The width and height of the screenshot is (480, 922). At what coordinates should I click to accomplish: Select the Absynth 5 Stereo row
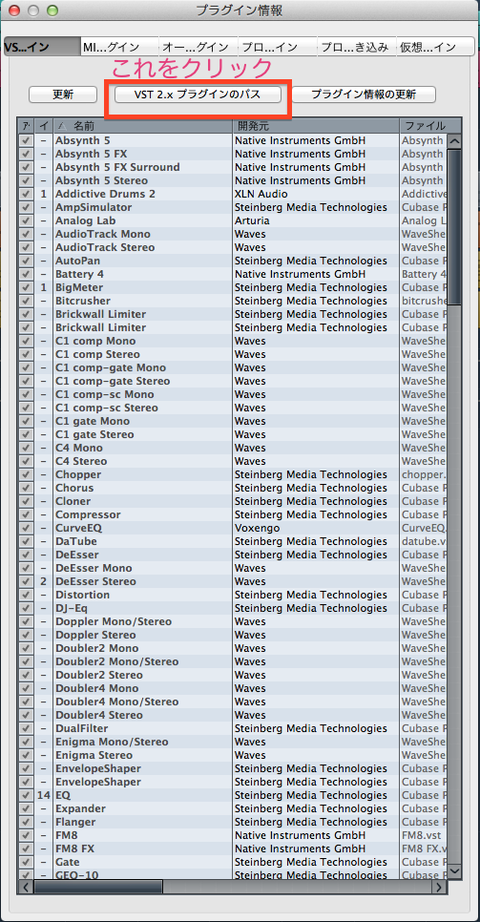pos(234,181)
